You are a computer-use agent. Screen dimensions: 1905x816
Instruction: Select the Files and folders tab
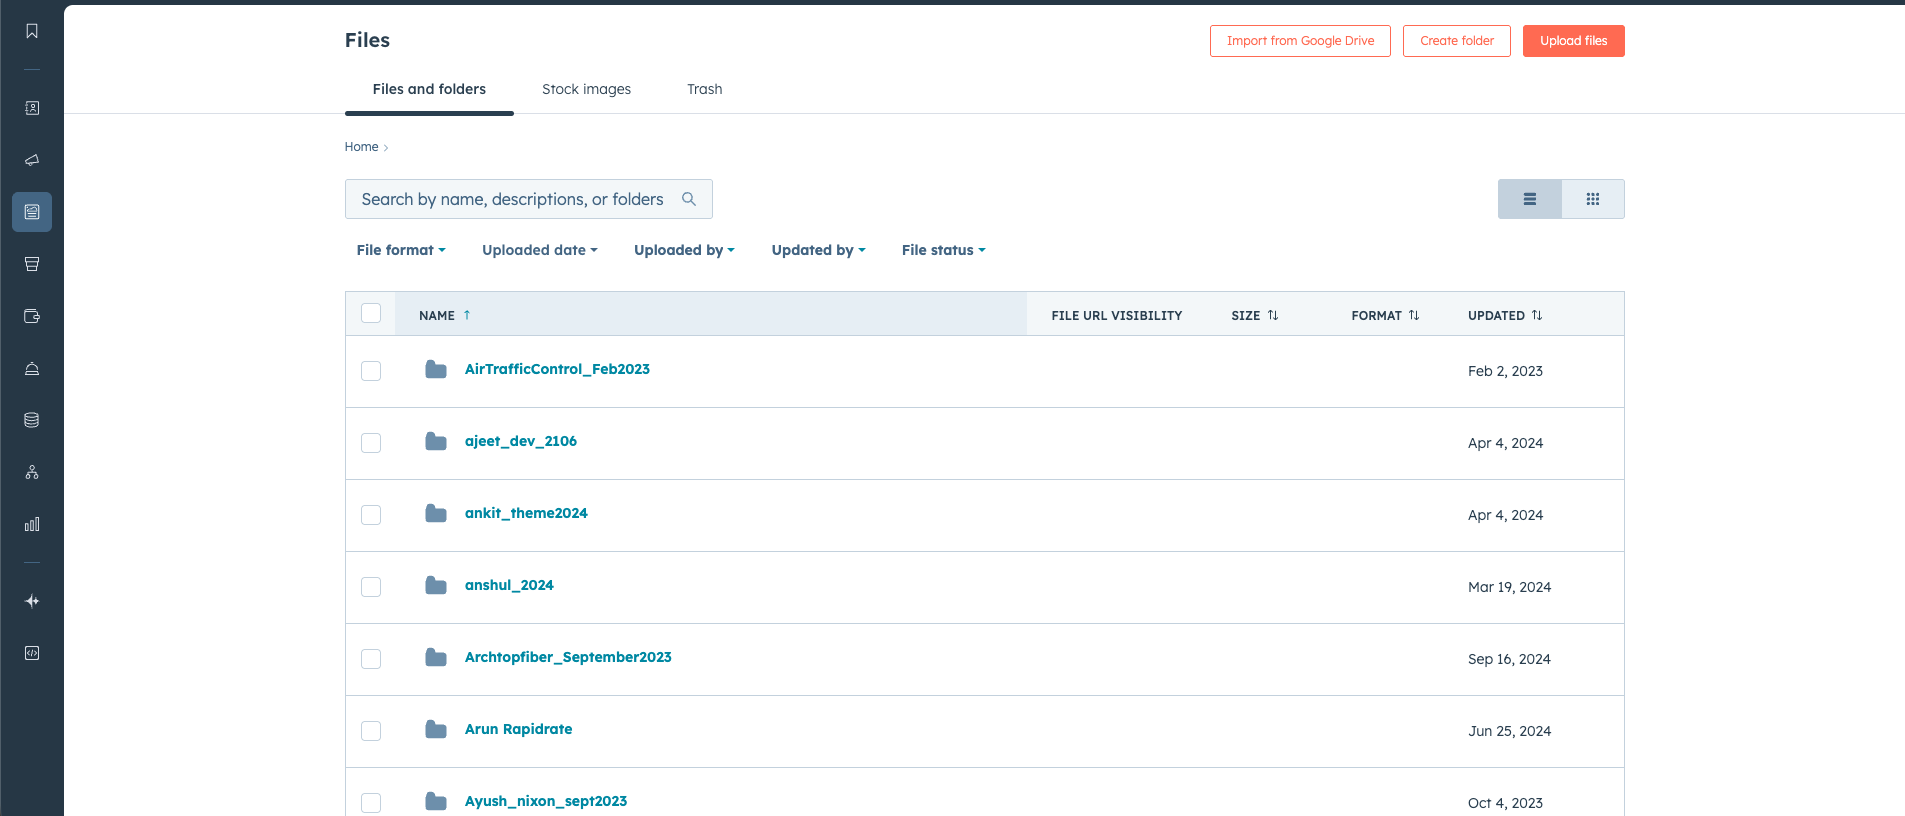[x=429, y=89]
